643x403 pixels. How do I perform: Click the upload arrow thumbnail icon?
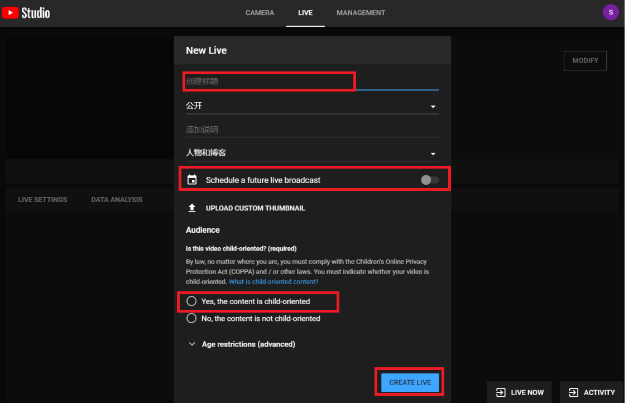(191, 208)
